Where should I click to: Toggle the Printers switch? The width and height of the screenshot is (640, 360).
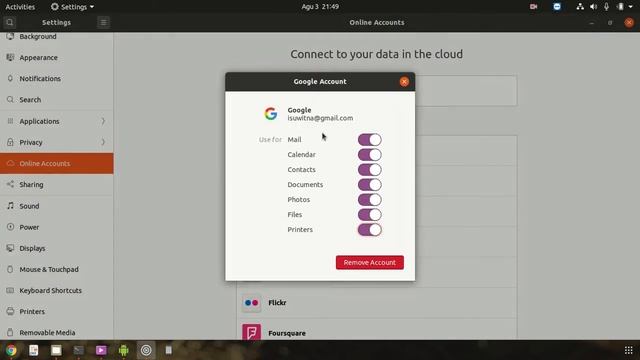point(369,230)
